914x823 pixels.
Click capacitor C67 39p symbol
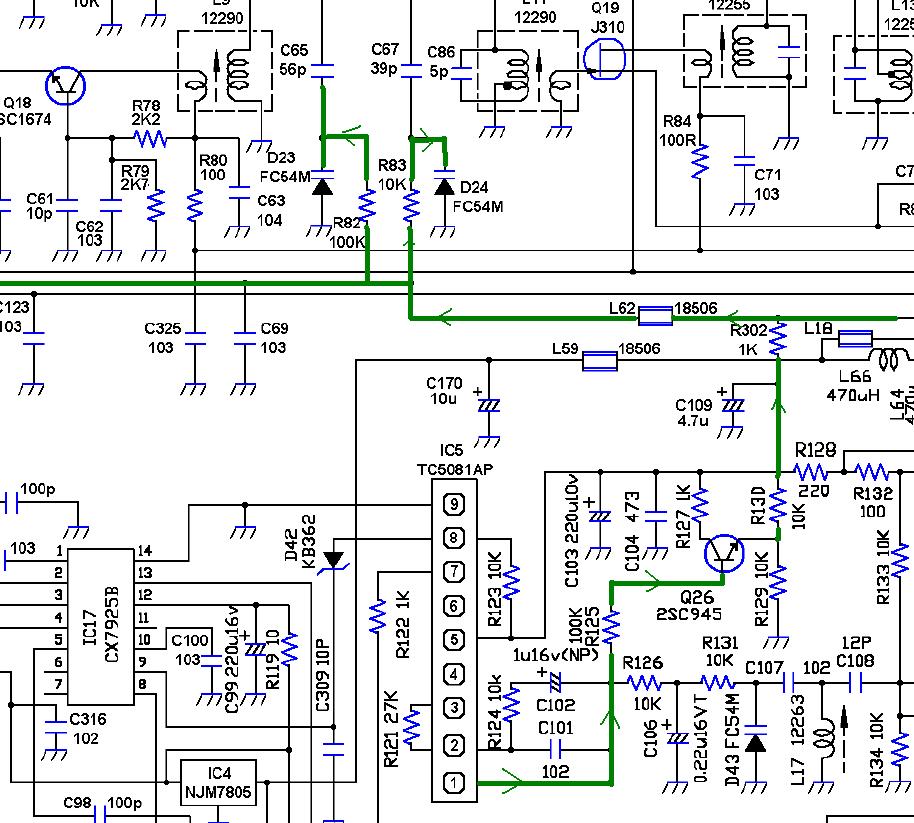click(x=411, y=71)
